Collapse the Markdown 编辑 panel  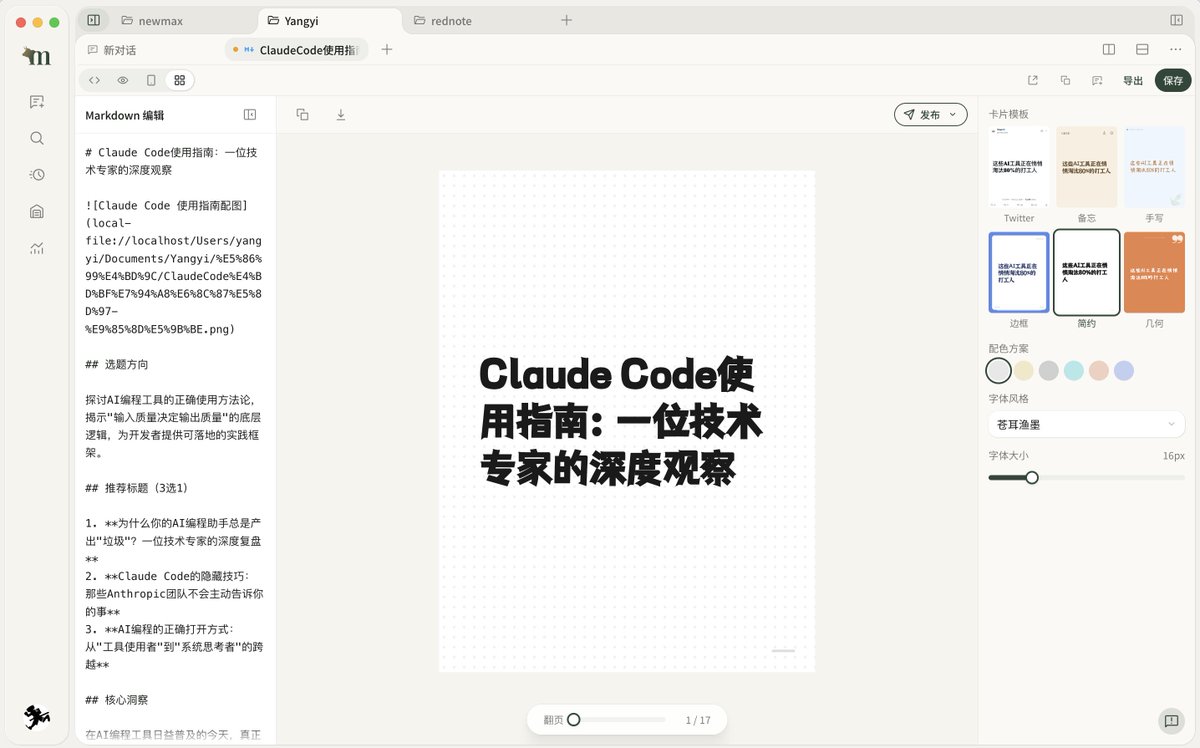pyautogui.click(x=250, y=115)
